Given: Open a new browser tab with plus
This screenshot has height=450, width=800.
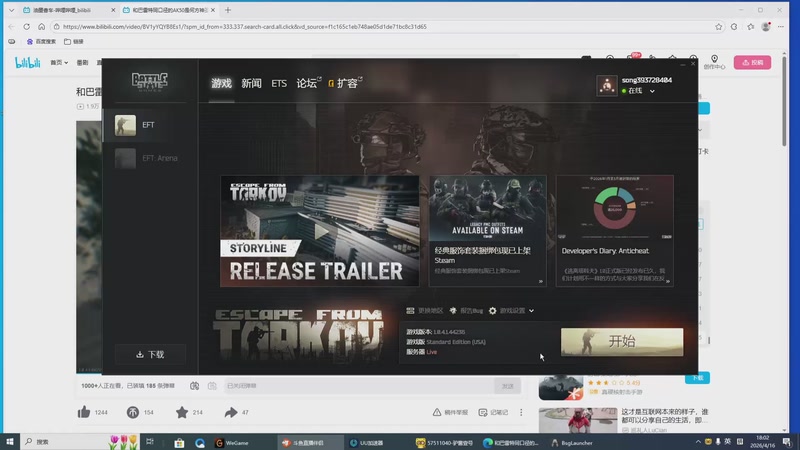Looking at the screenshot, I should (x=228, y=10).
